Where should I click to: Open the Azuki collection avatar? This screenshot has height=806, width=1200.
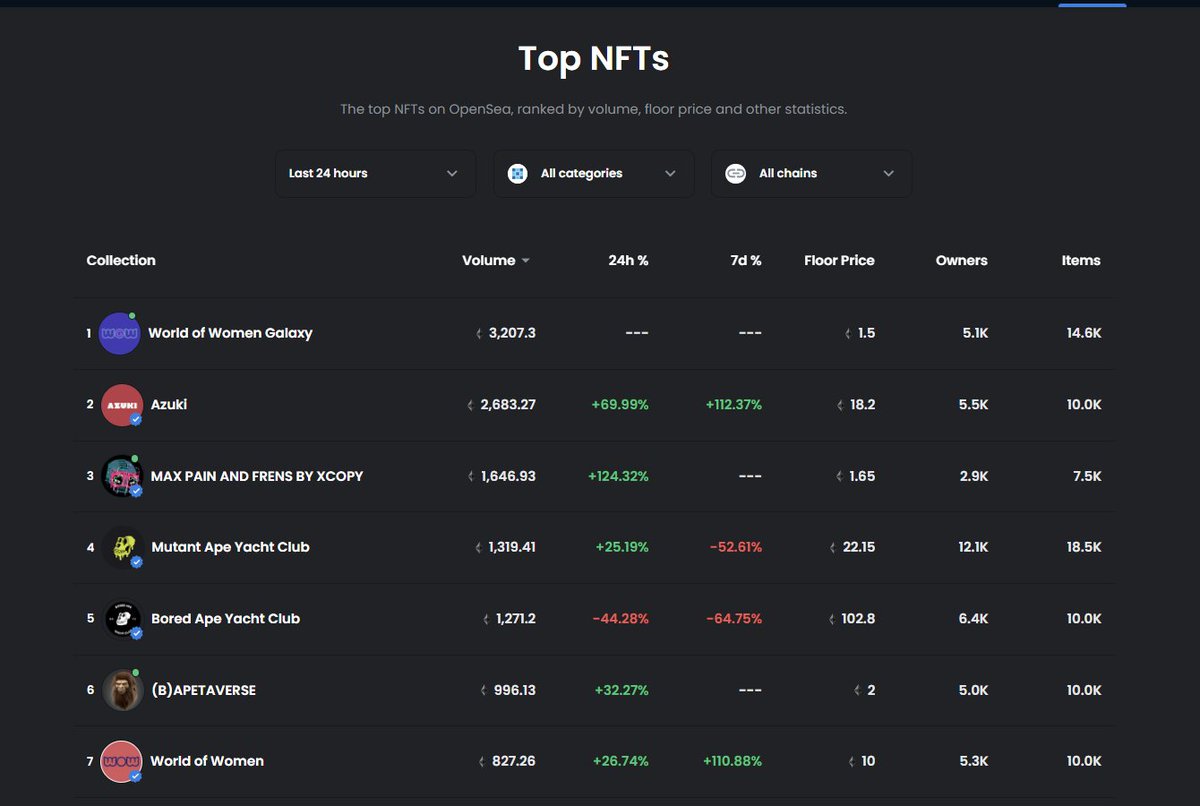coord(122,405)
